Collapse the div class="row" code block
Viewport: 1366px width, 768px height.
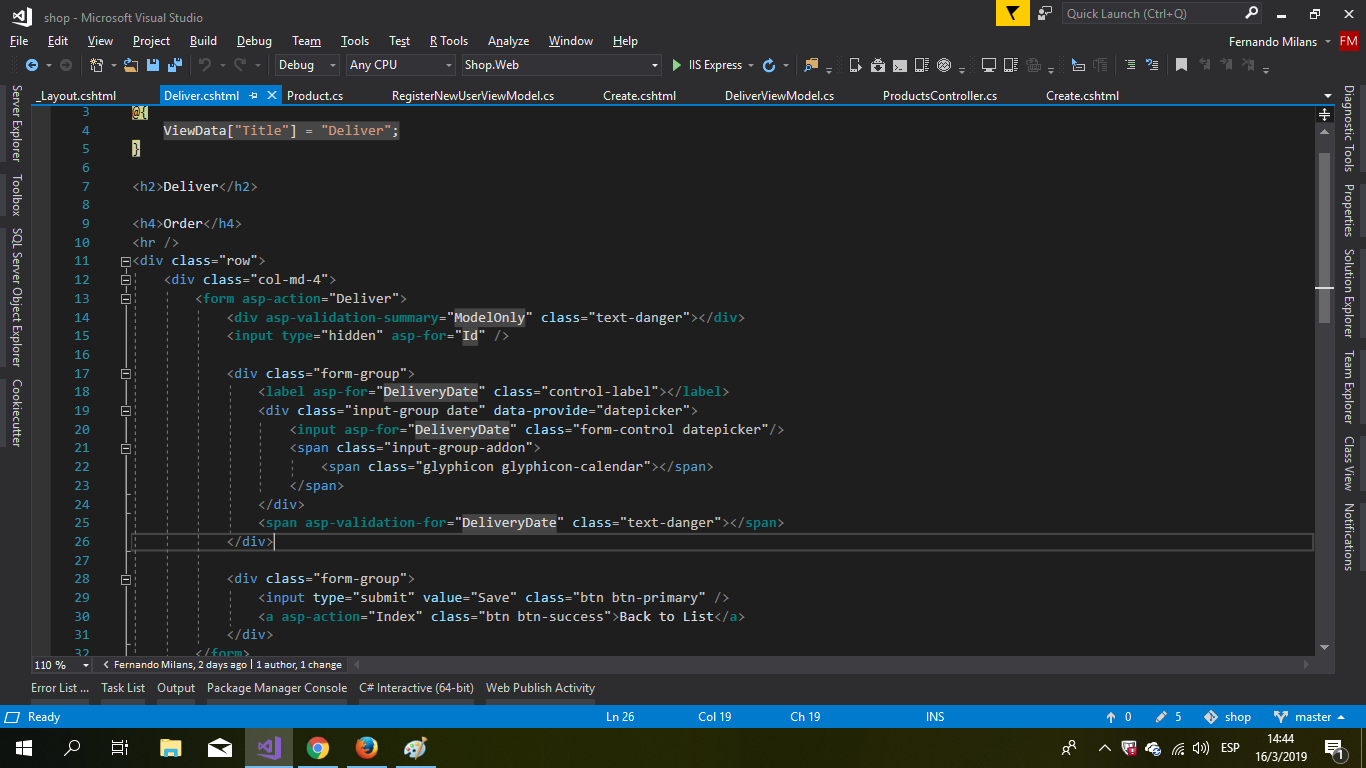pos(126,261)
